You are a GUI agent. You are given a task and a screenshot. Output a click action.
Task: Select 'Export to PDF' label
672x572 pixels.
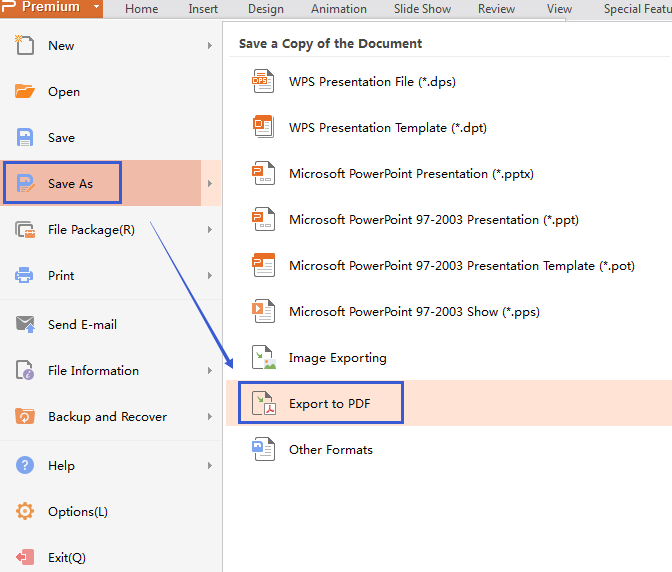[330, 404]
